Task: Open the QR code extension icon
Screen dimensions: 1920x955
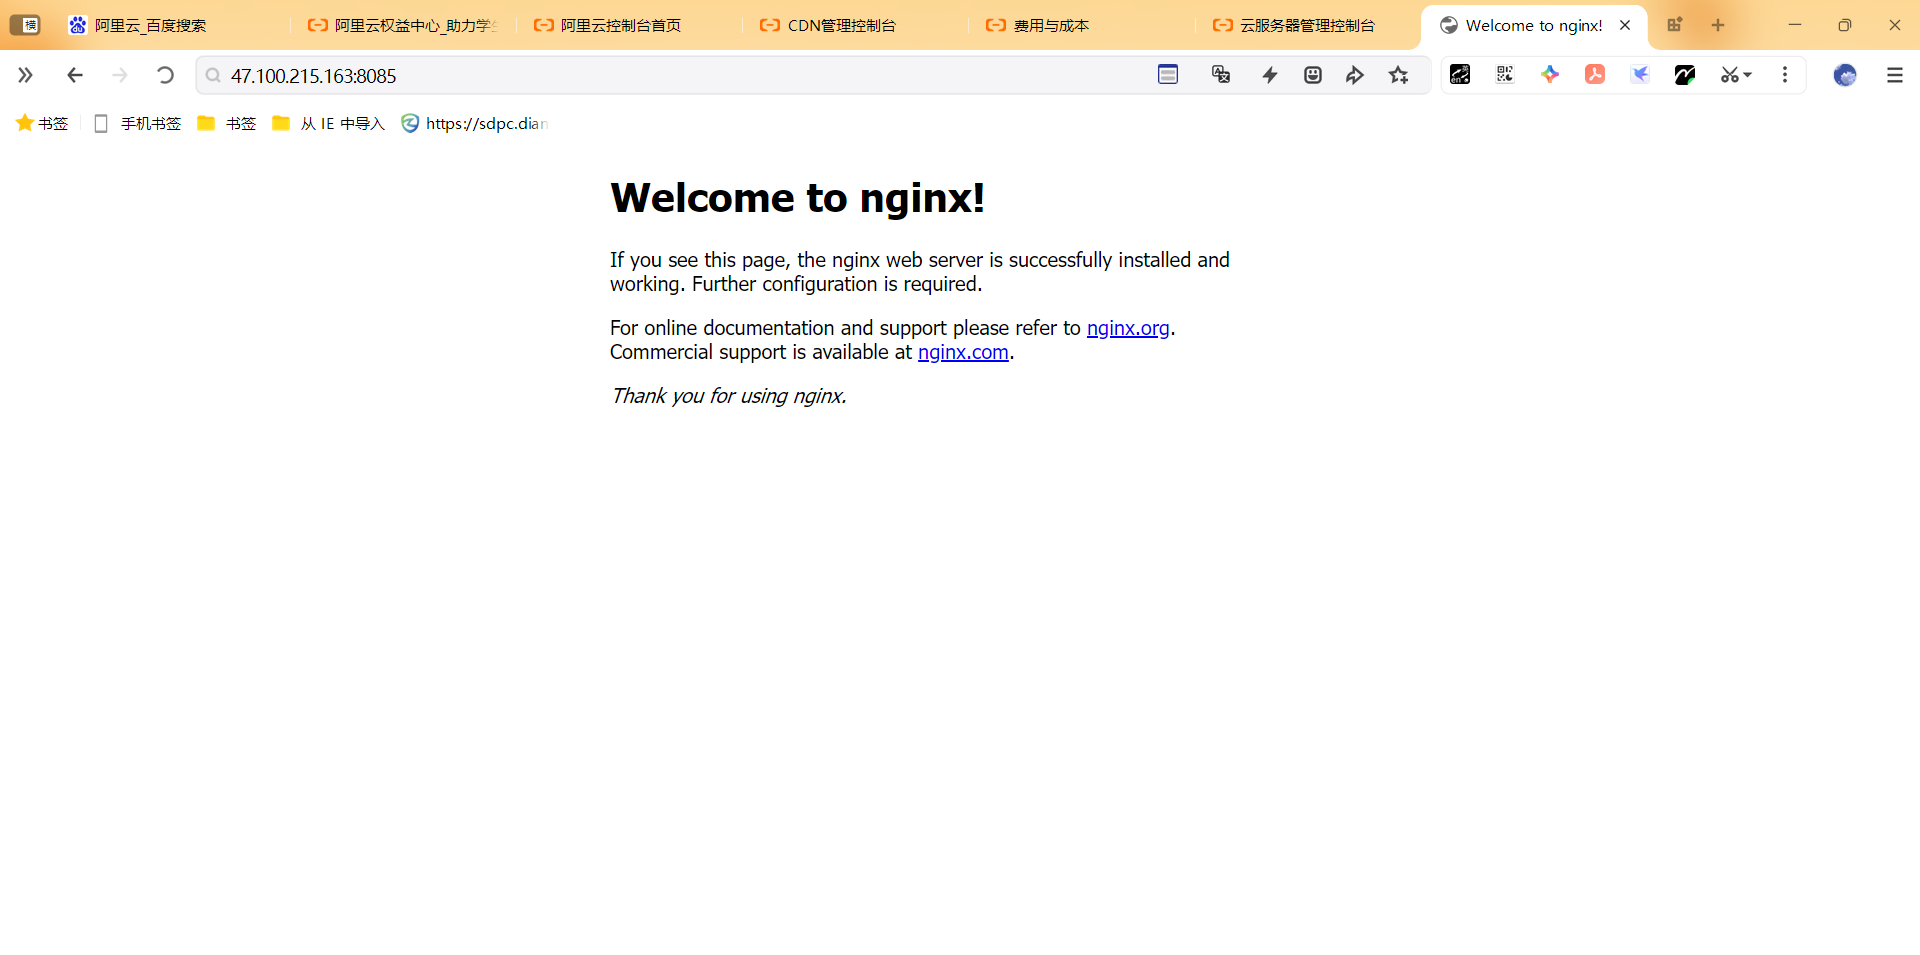Action: click(1505, 74)
